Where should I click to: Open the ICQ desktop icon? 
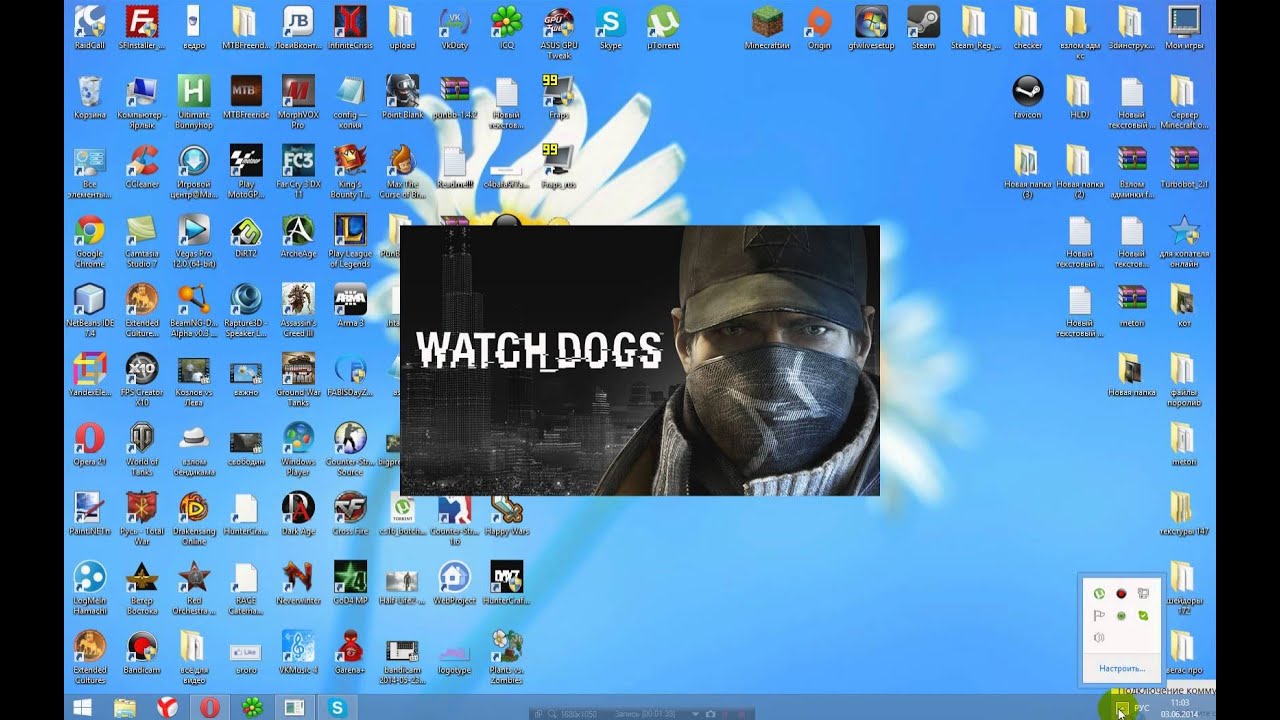point(506,27)
